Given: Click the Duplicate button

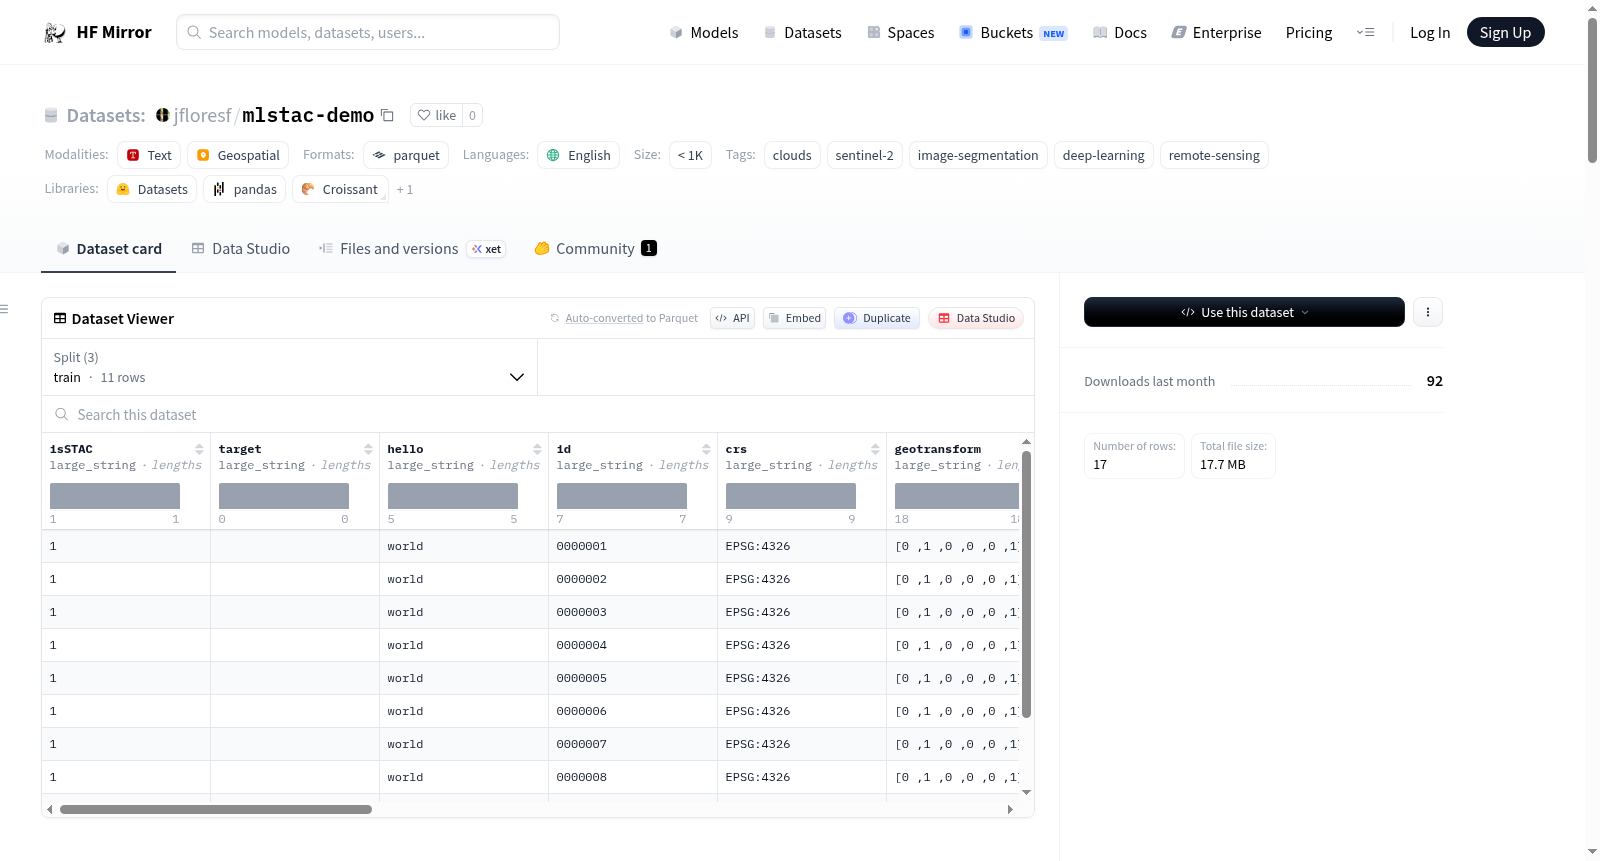Looking at the screenshot, I should (x=876, y=318).
